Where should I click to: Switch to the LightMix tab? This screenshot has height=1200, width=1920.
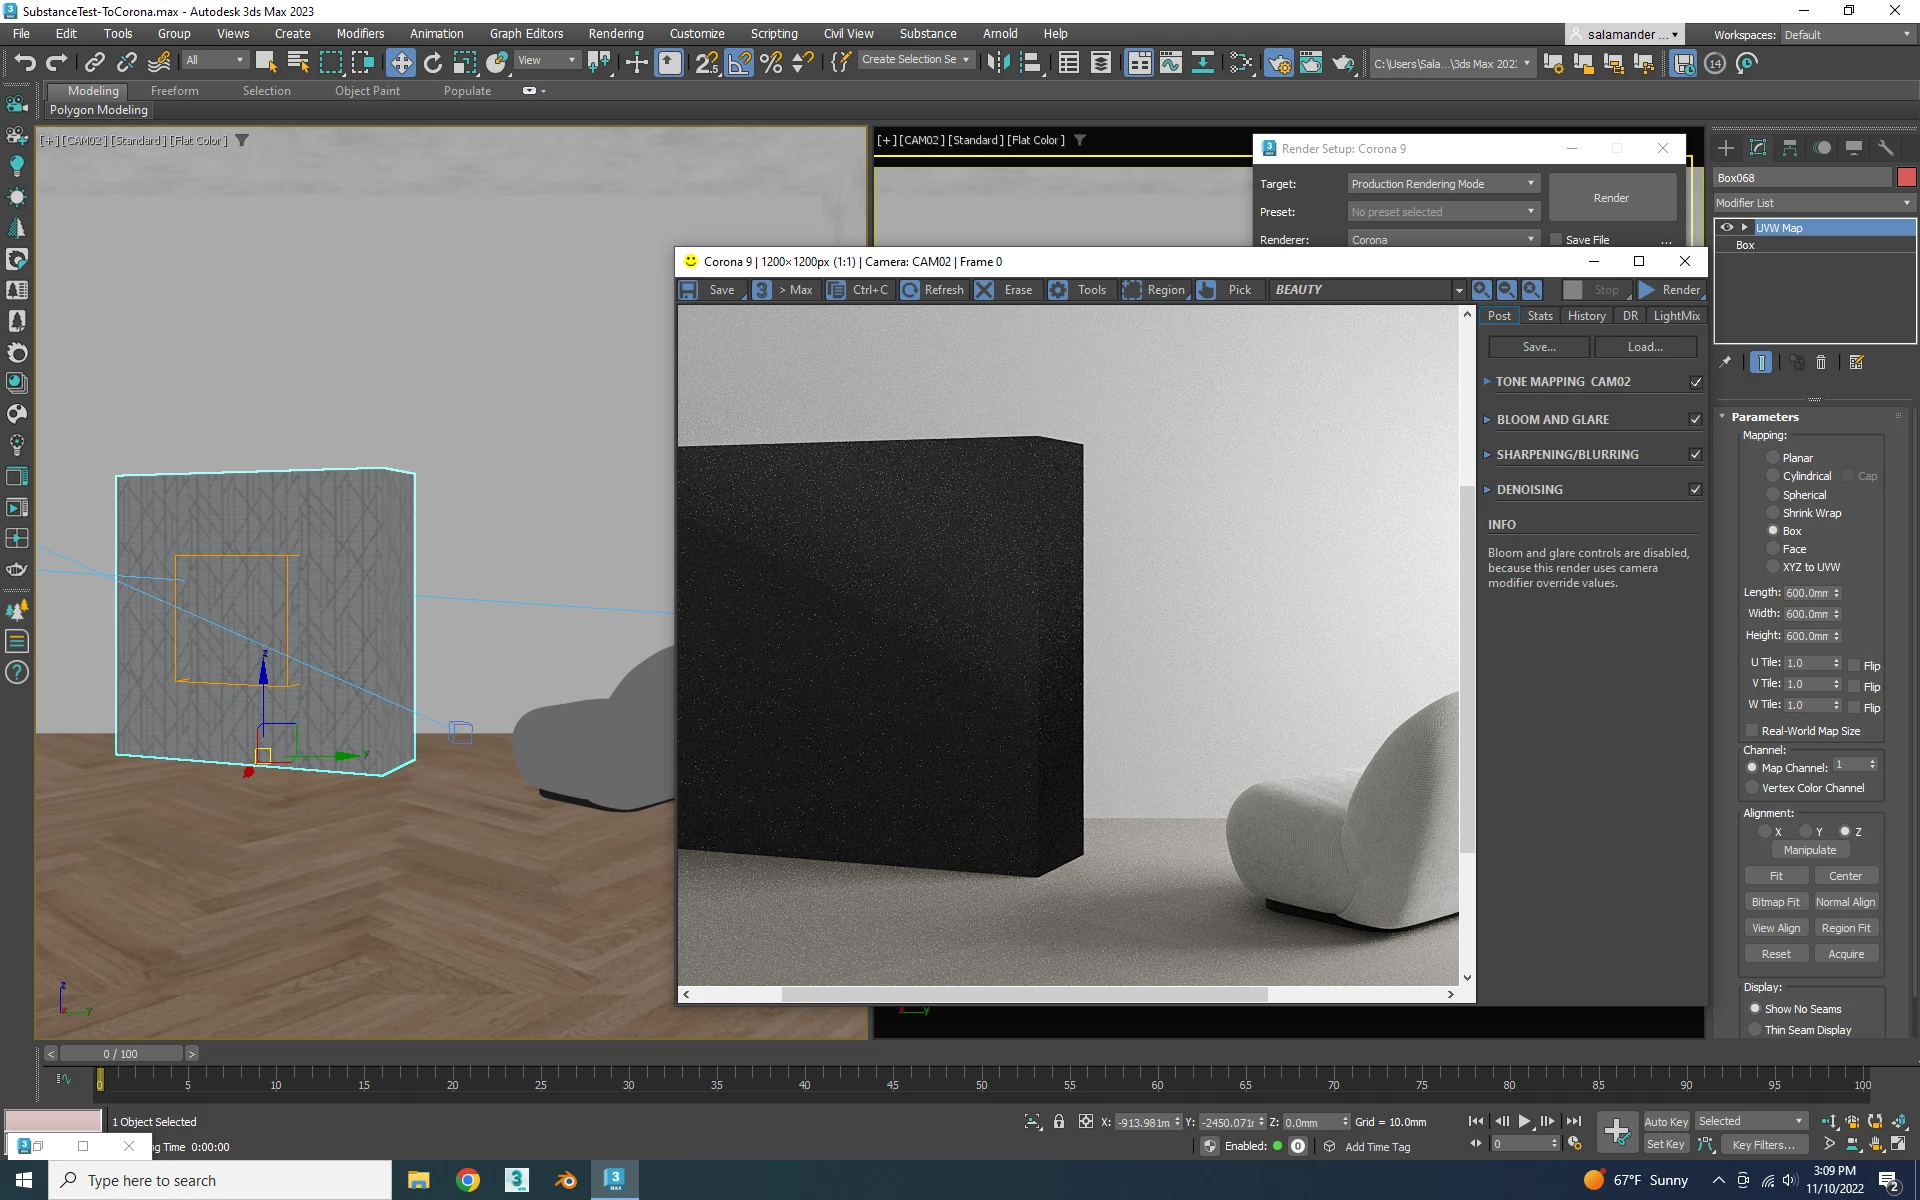1676,316
